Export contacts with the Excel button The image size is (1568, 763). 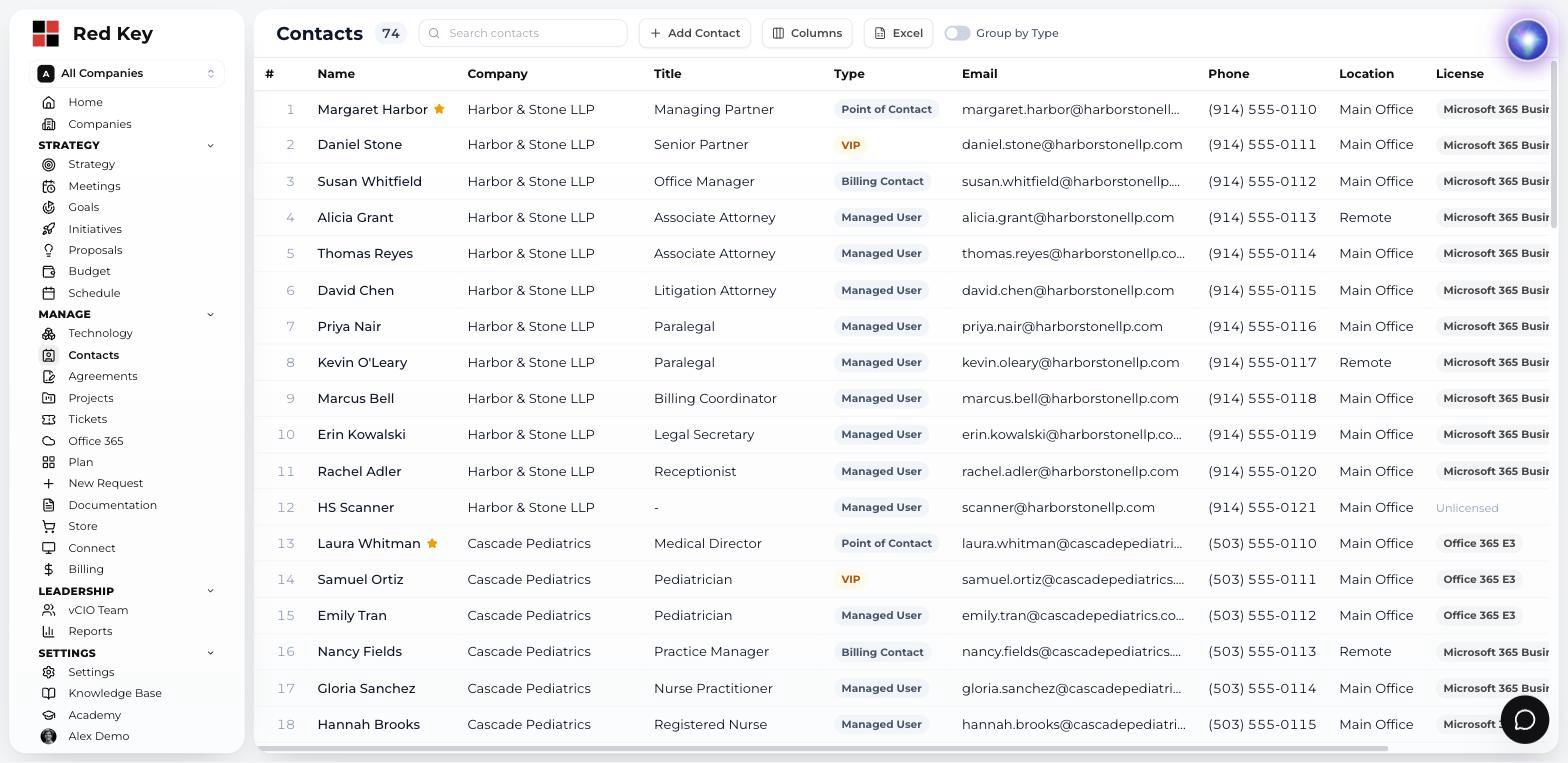click(x=898, y=33)
